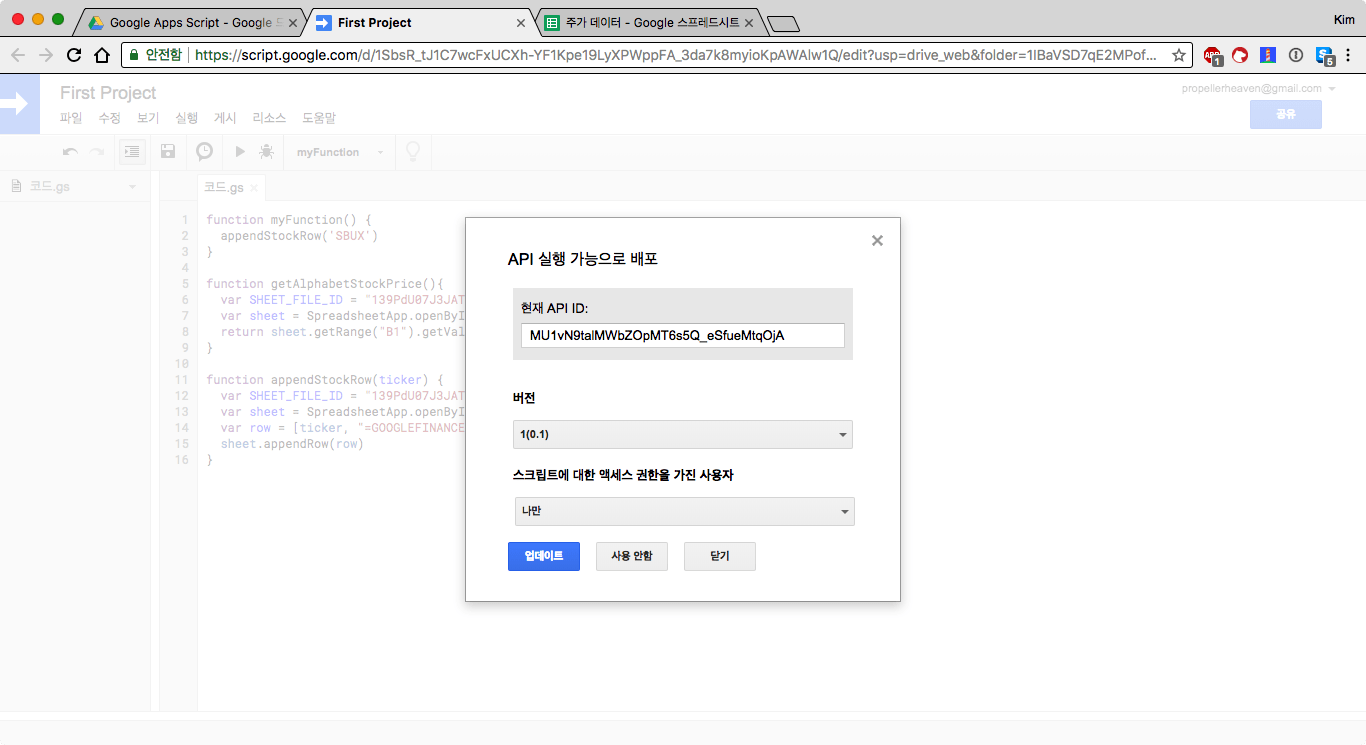Viewport: 1366px width, 745px height.
Task: Select the Debug bug icon
Action: click(266, 151)
